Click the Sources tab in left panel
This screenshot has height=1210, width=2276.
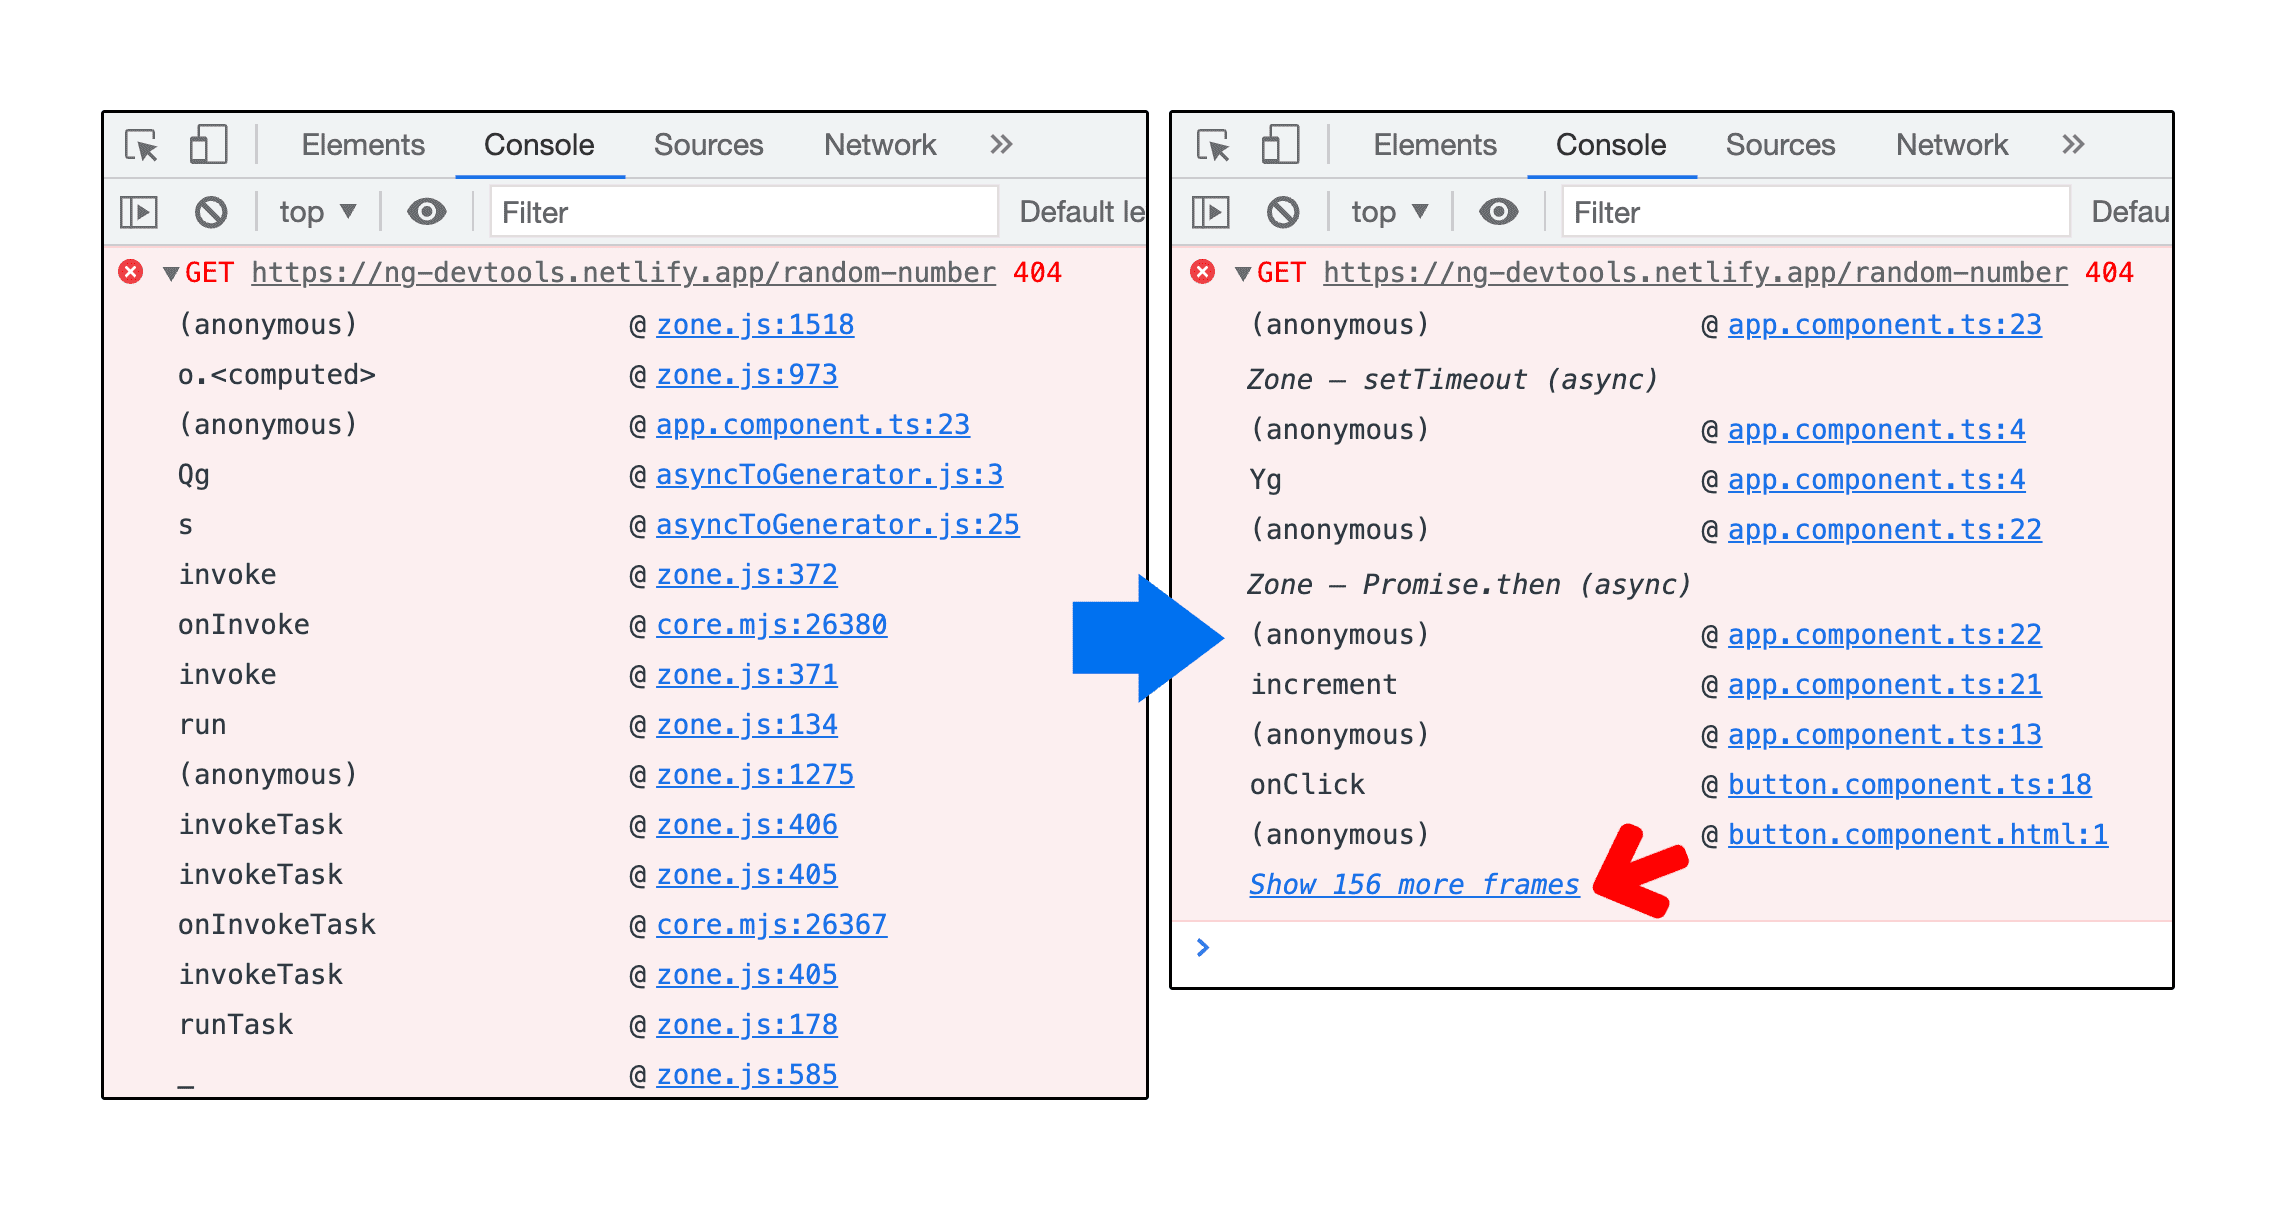pos(703,144)
